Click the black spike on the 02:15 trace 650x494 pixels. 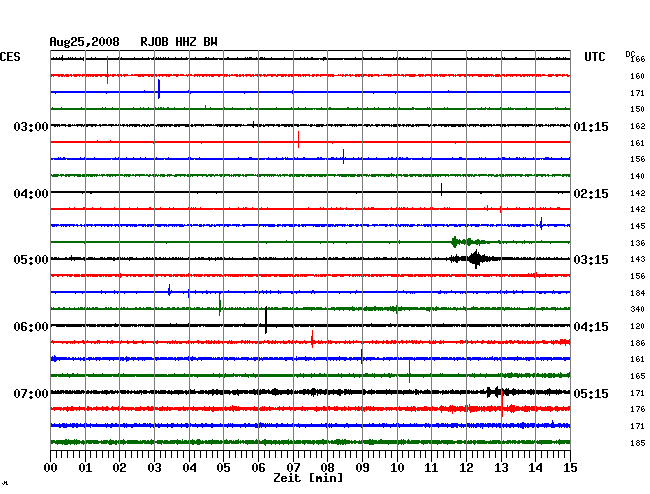[x=441, y=189]
